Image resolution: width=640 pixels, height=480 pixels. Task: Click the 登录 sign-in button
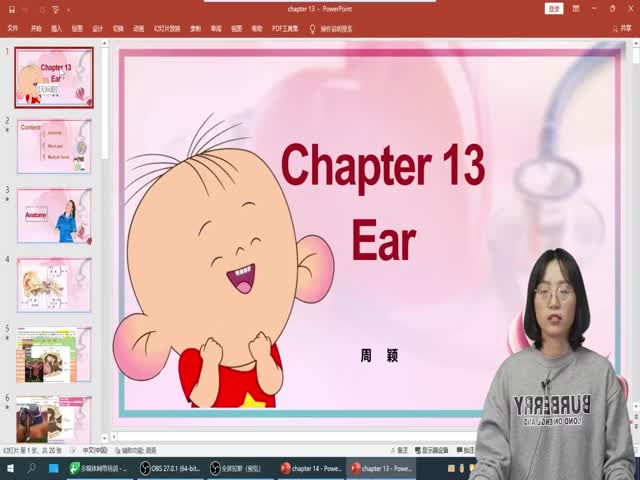pyautogui.click(x=554, y=9)
